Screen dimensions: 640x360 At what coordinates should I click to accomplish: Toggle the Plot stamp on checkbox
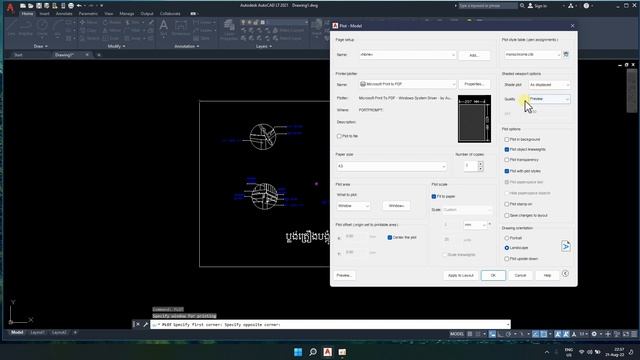[x=507, y=204]
